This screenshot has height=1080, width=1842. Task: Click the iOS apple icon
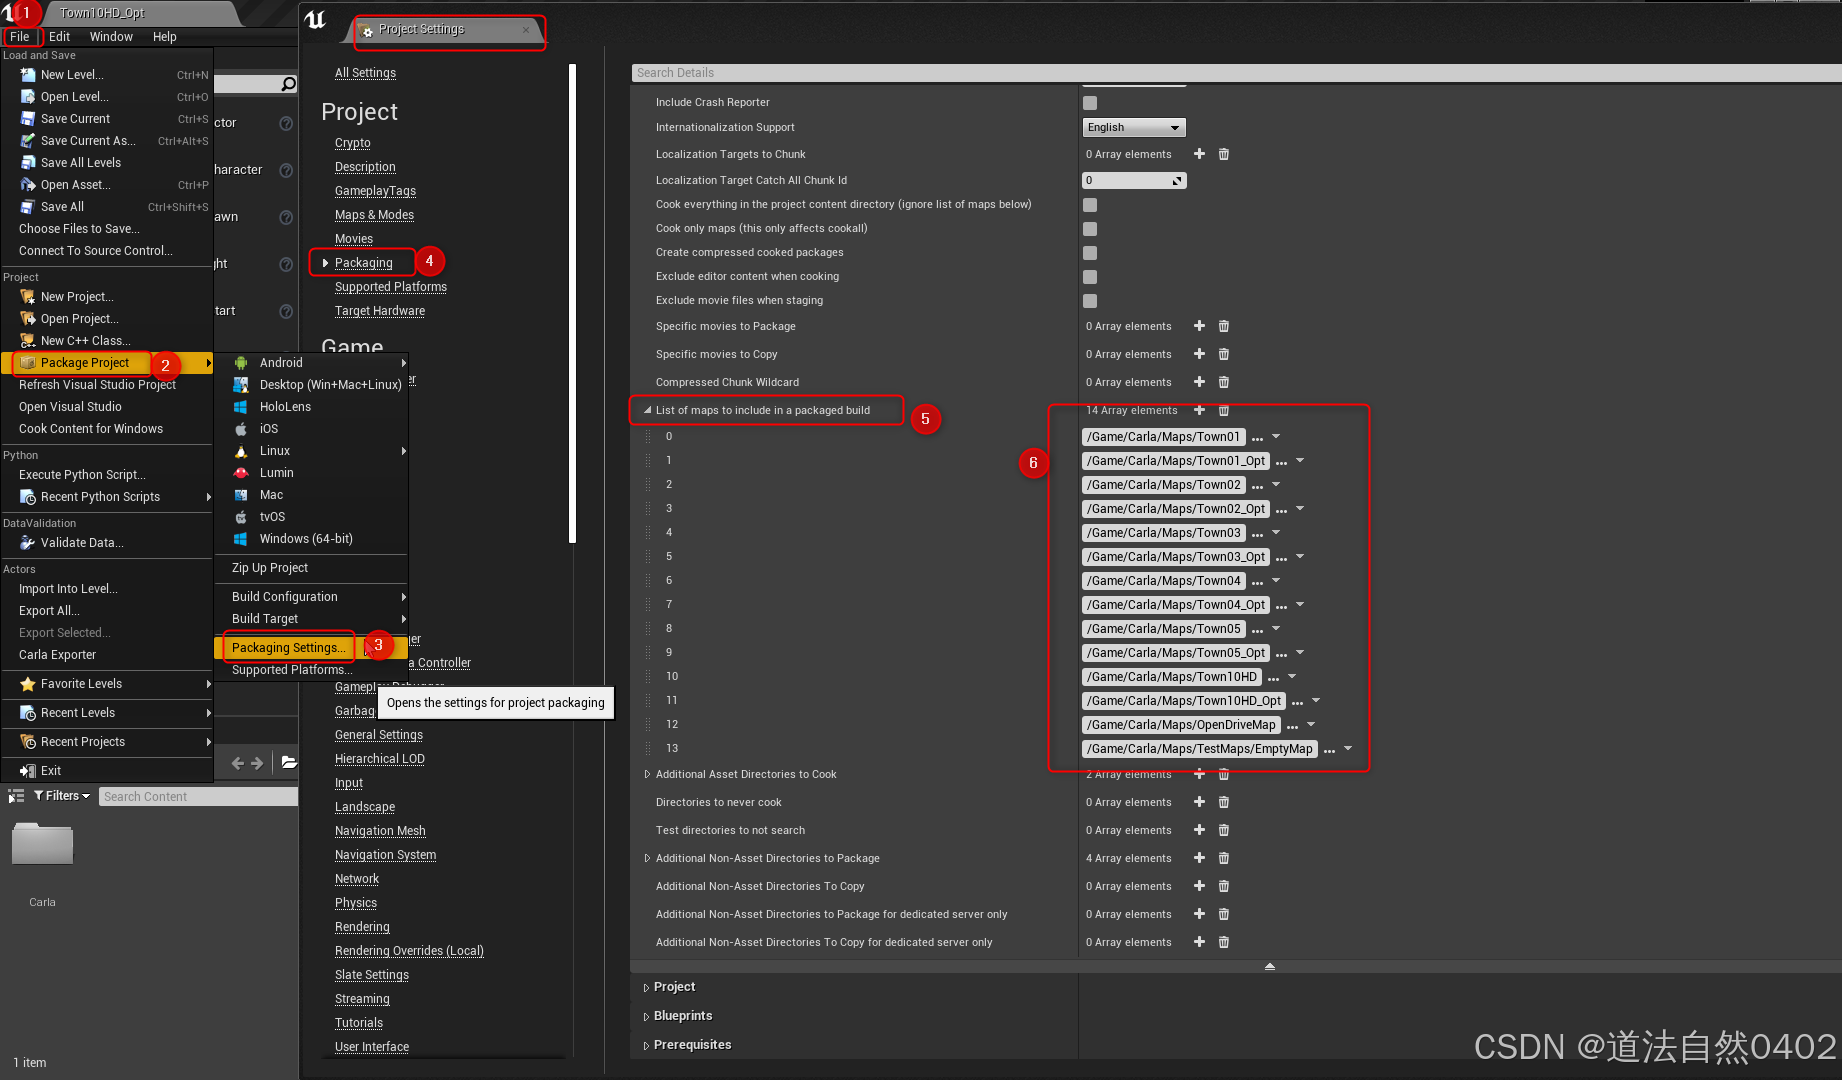point(241,429)
